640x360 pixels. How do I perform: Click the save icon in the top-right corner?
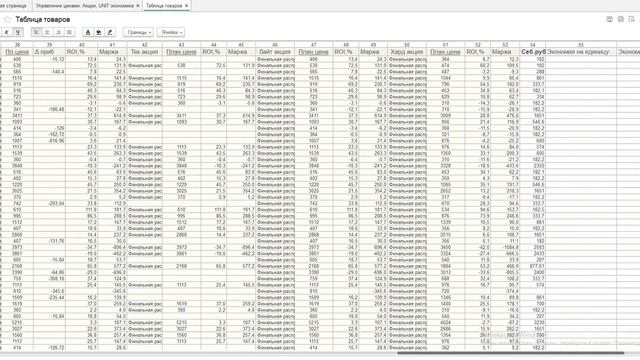pos(609,19)
